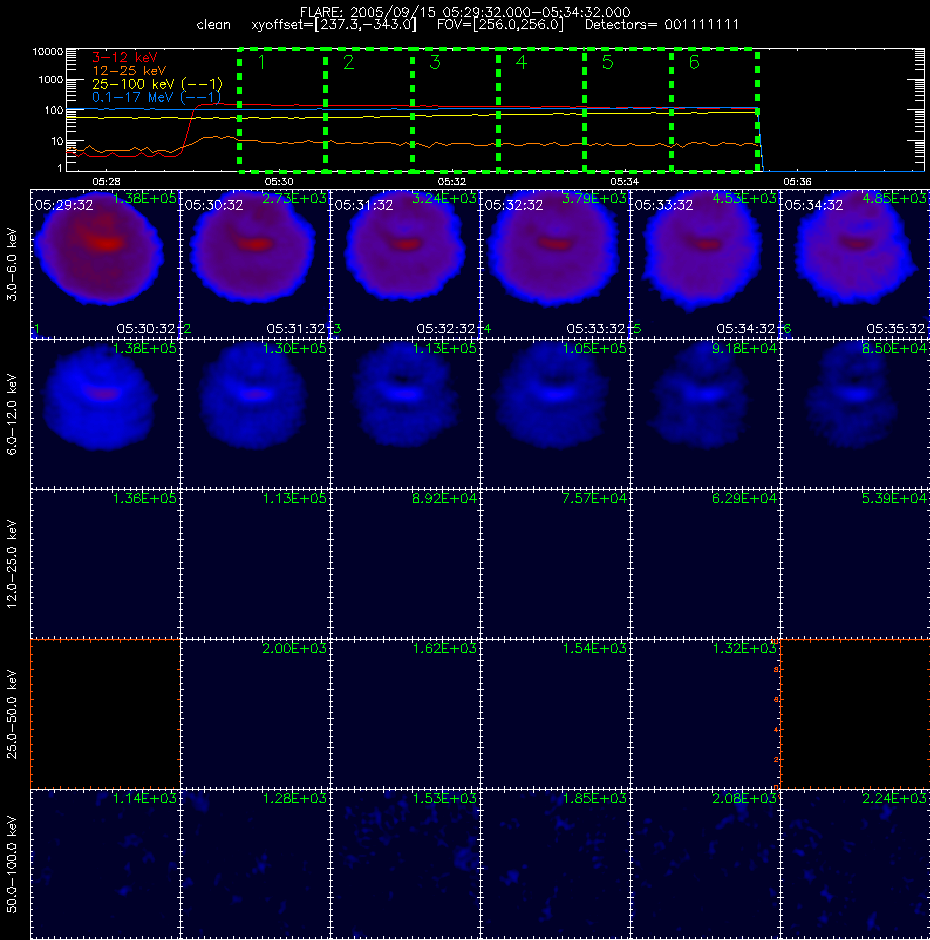
Task: Click the '25.0-50.0 keV' row label
Action: tap(12, 714)
